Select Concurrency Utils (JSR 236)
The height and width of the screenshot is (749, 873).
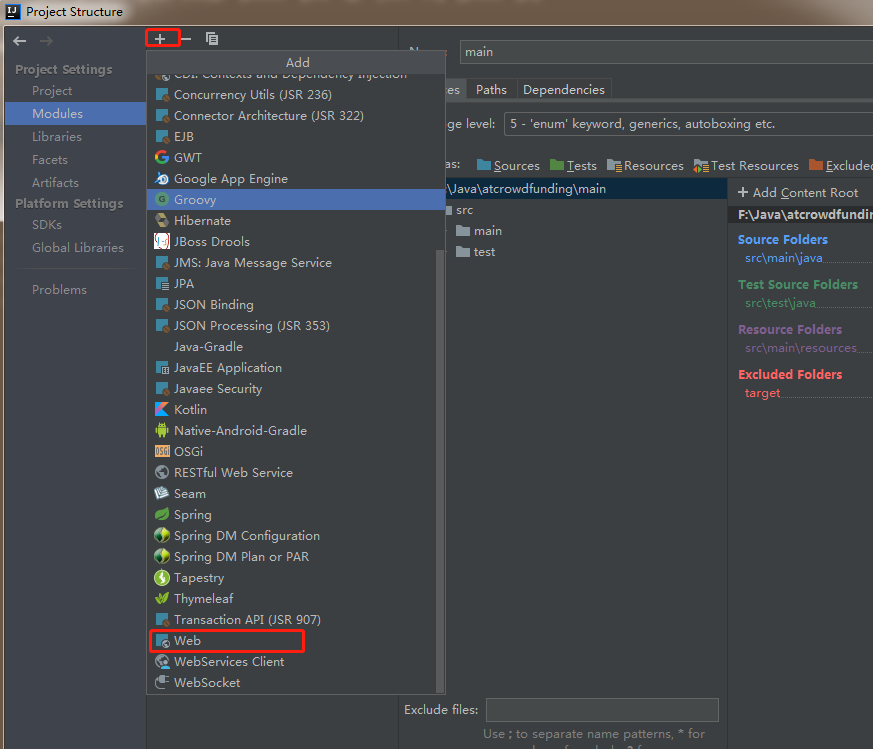(x=296, y=95)
